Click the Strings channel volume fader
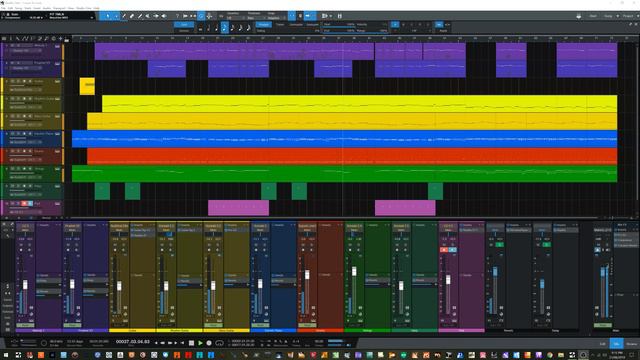The height and width of the screenshot is (360, 640). pyautogui.click(x=354, y=271)
